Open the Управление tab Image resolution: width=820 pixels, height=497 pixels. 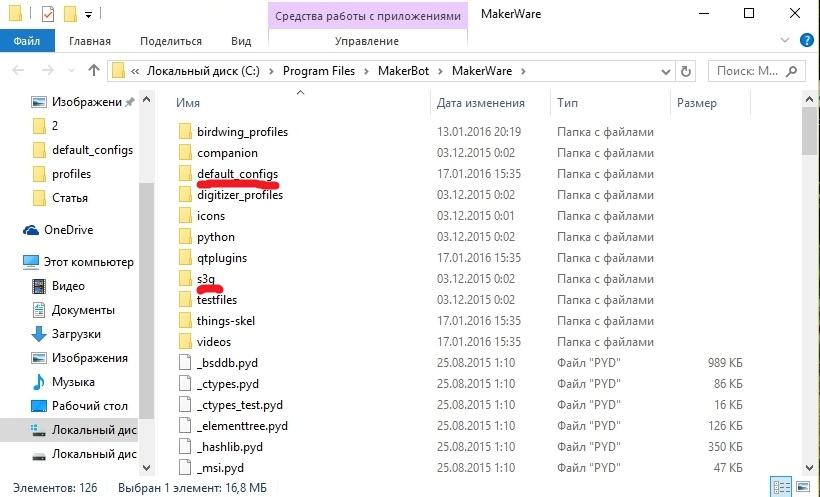367,41
